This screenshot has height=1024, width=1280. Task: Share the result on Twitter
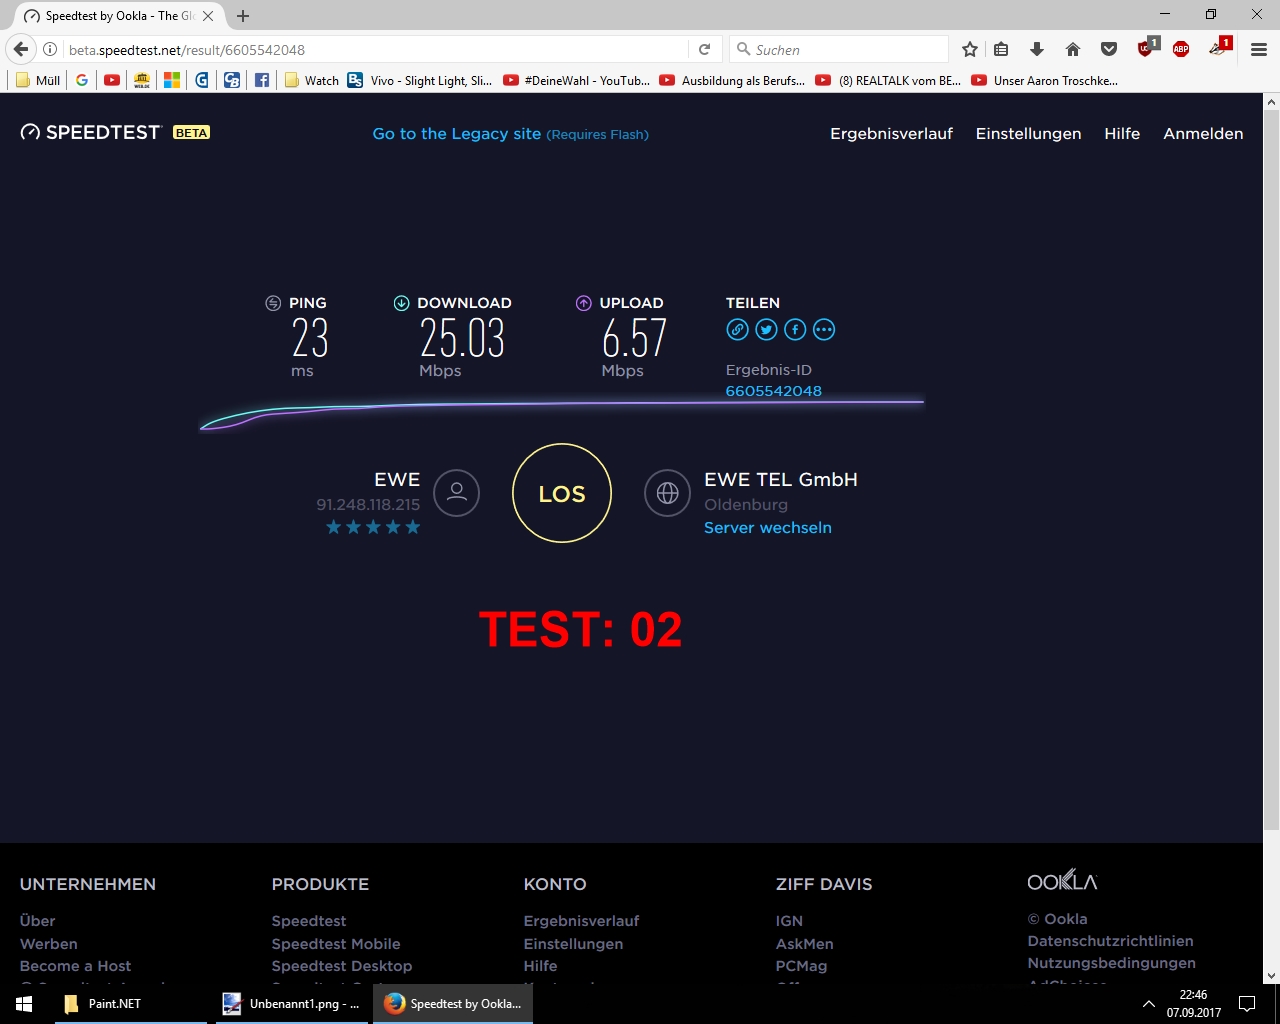pos(766,329)
